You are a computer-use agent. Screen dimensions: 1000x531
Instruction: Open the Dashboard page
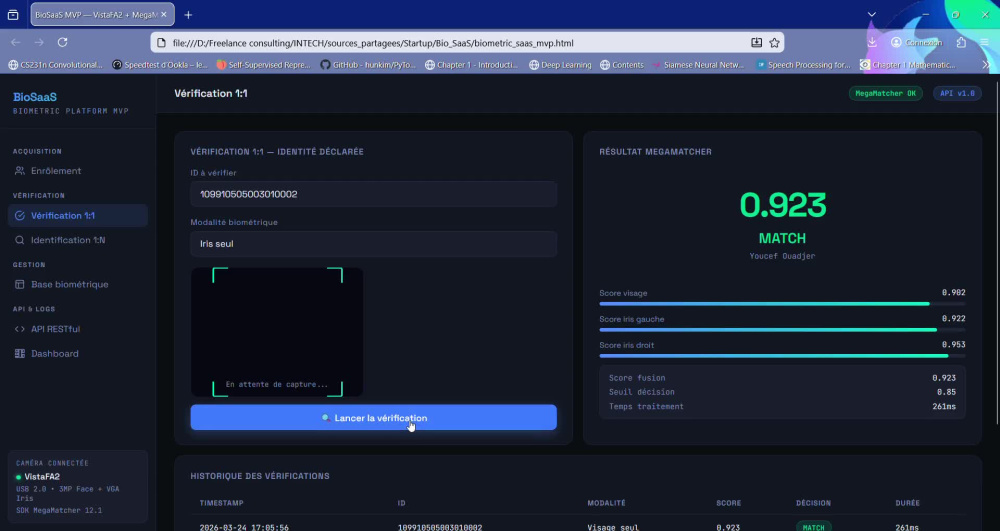(x=77, y=354)
